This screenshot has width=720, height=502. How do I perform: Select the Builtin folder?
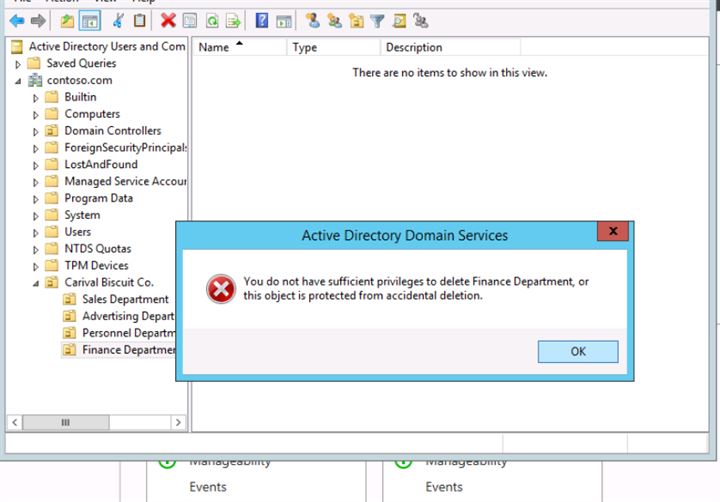[80, 97]
